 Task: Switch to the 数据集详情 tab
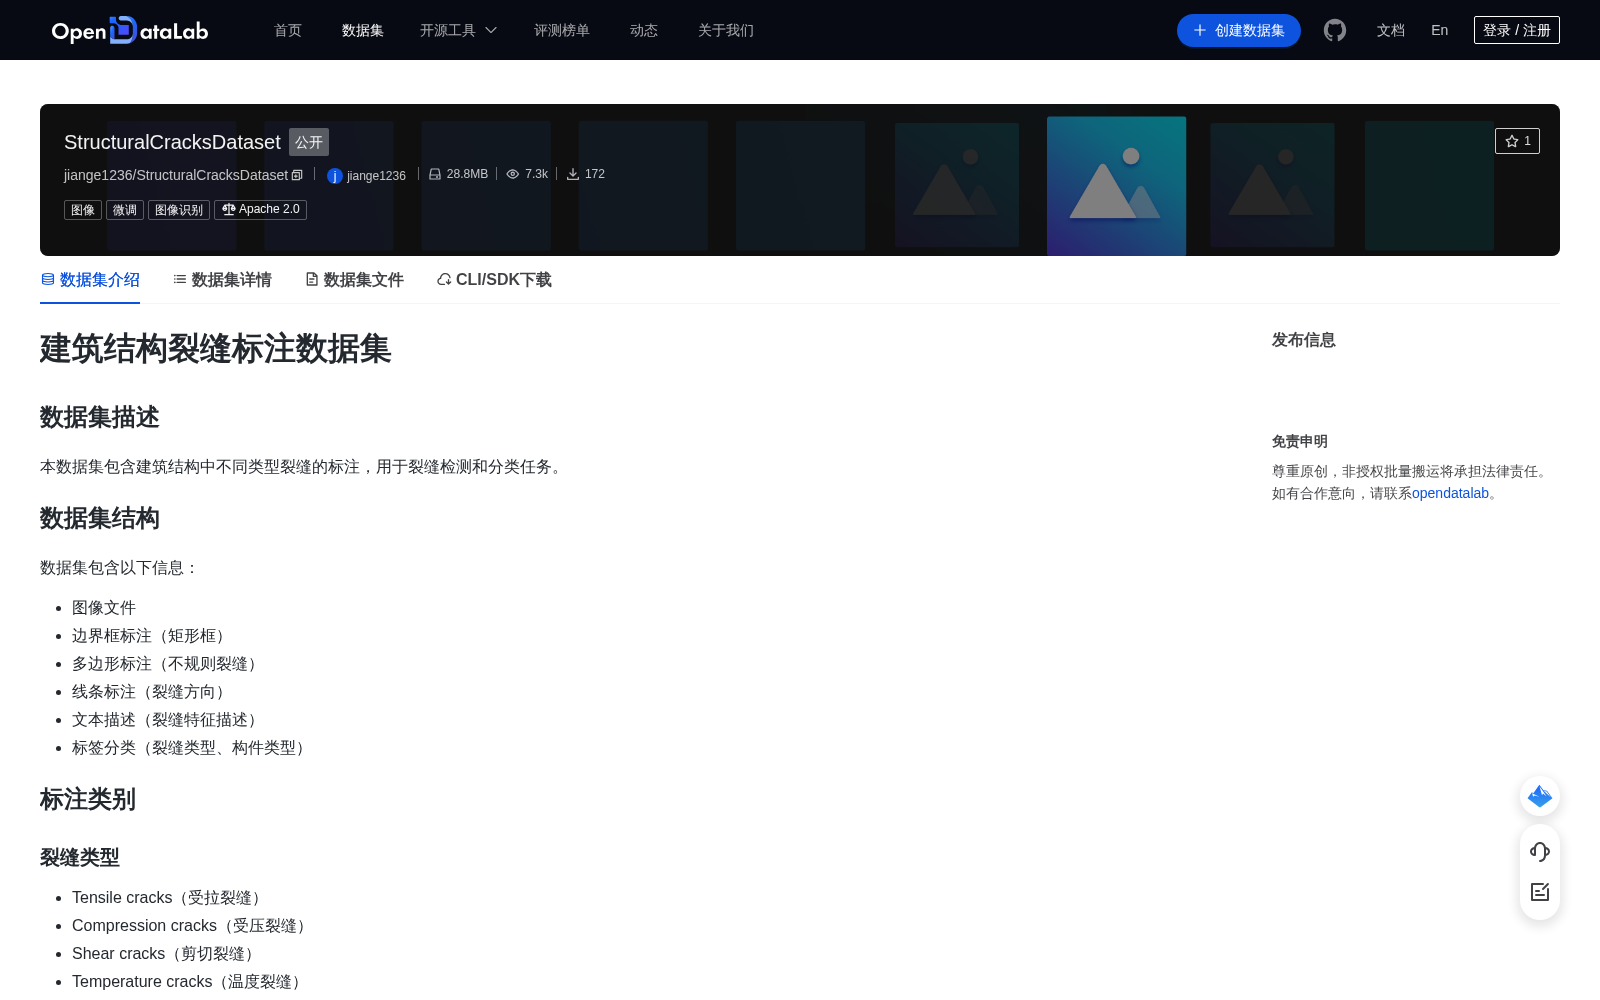tap(222, 280)
